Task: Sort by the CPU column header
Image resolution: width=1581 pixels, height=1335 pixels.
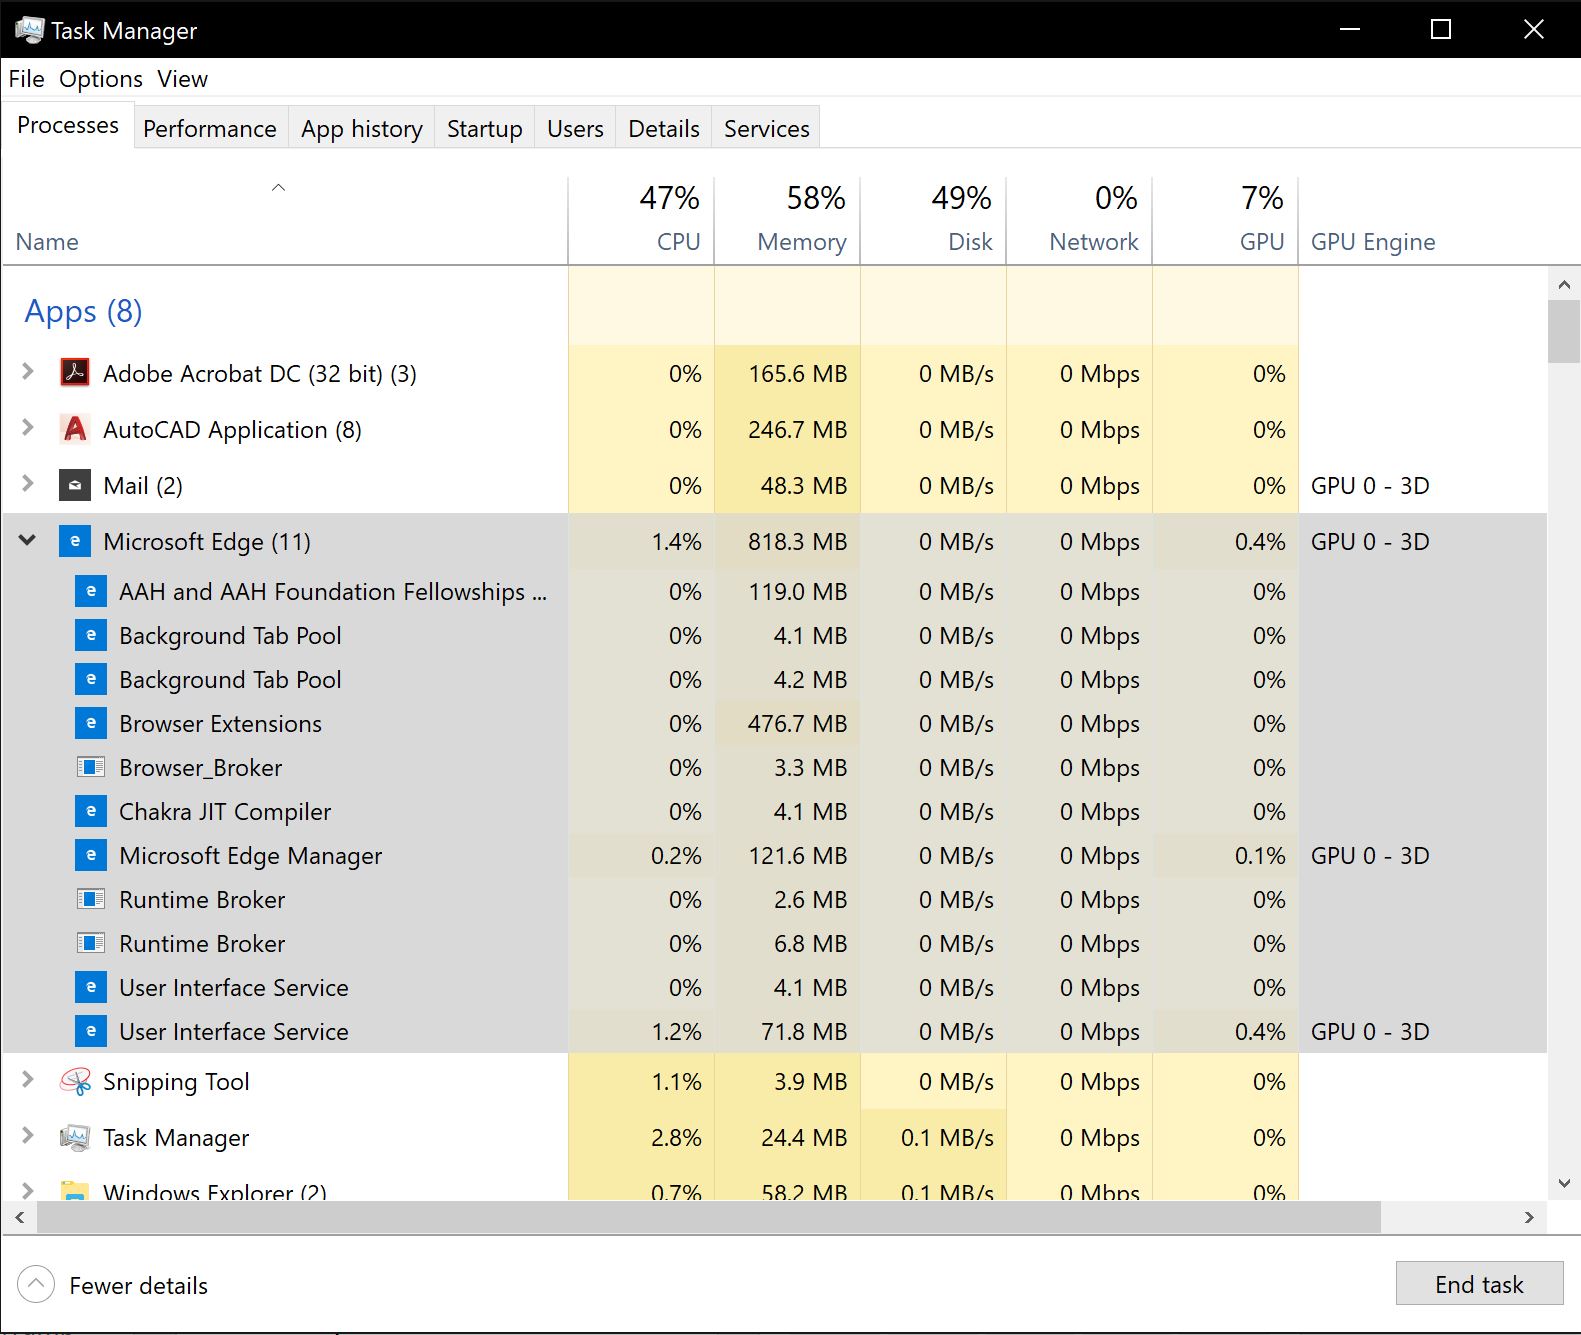Action: coord(641,222)
